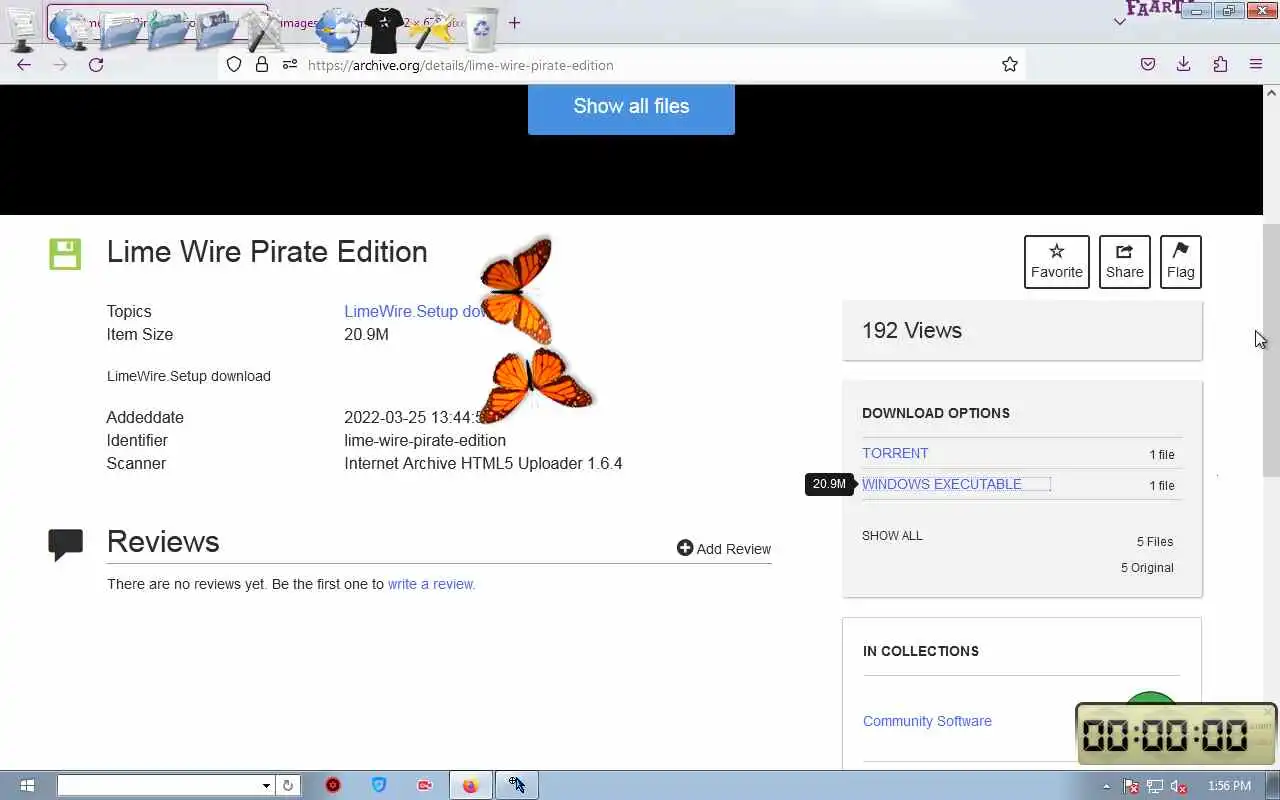Screen dimensions: 1280x800
Task: Click the Recycle Bin dock icon
Action: (482, 30)
